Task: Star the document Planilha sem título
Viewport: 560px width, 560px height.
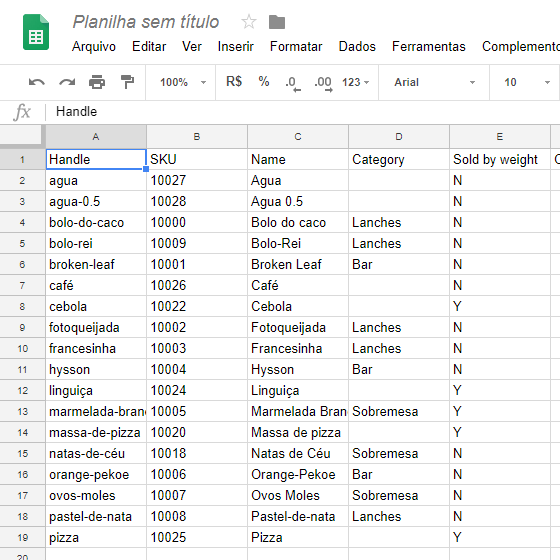Action: tap(249, 22)
